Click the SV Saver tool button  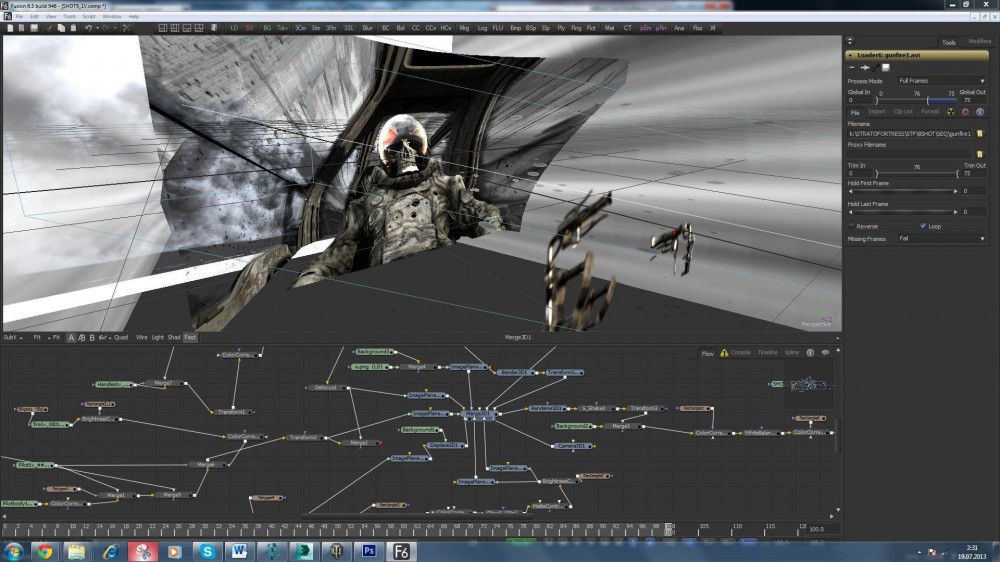pyautogui.click(x=249, y=28)
